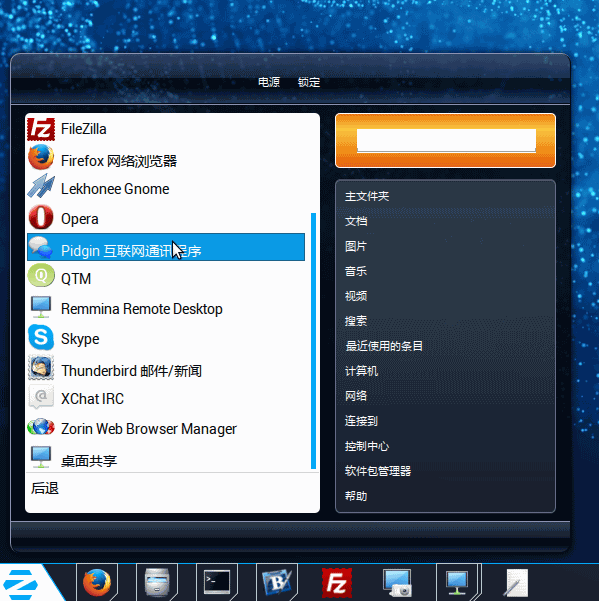
Task: Click the 锁定 lock button
Action: click(x=309, y=82)
